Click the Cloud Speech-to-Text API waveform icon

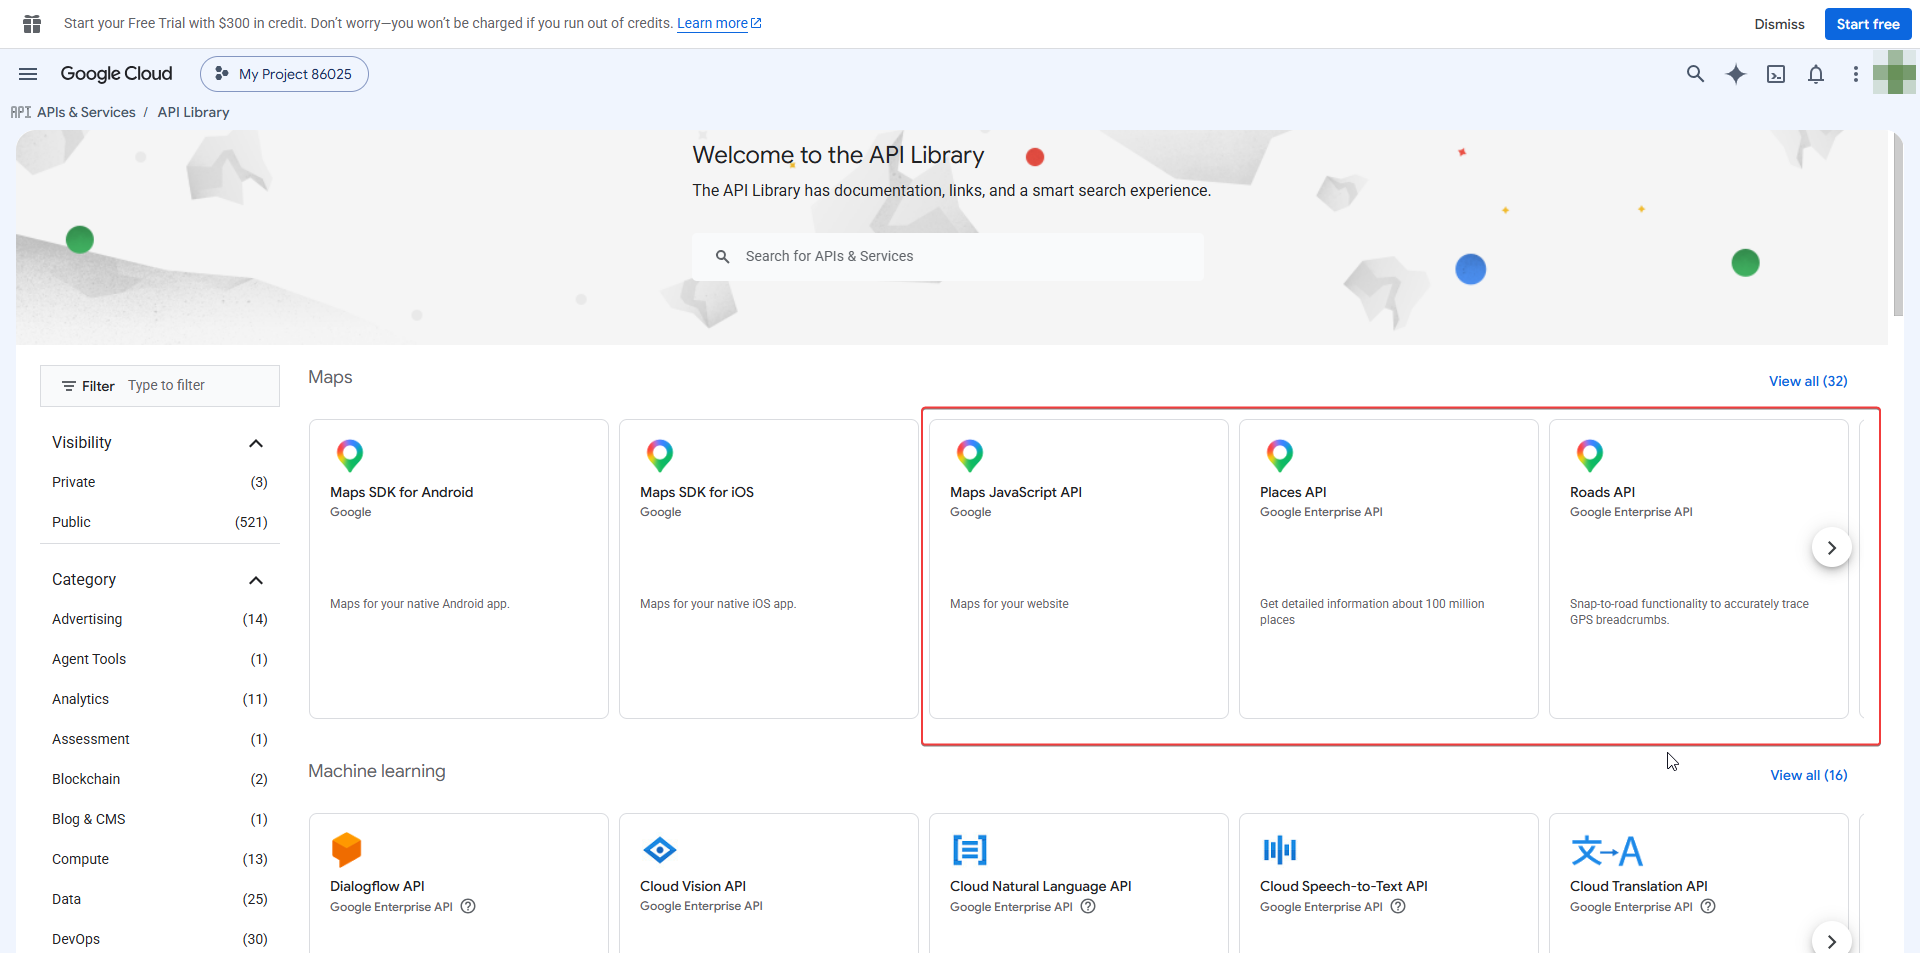click(x=1279, y=850)
